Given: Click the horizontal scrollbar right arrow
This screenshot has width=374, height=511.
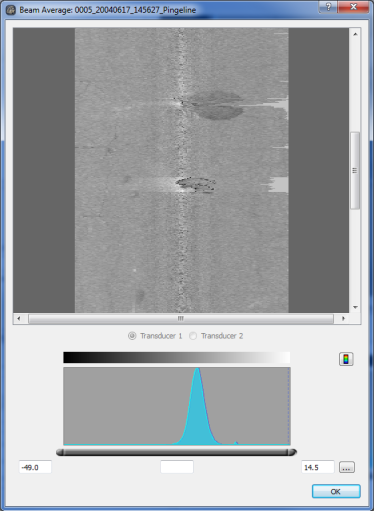Looking at the screenshot, I should 343,318.
